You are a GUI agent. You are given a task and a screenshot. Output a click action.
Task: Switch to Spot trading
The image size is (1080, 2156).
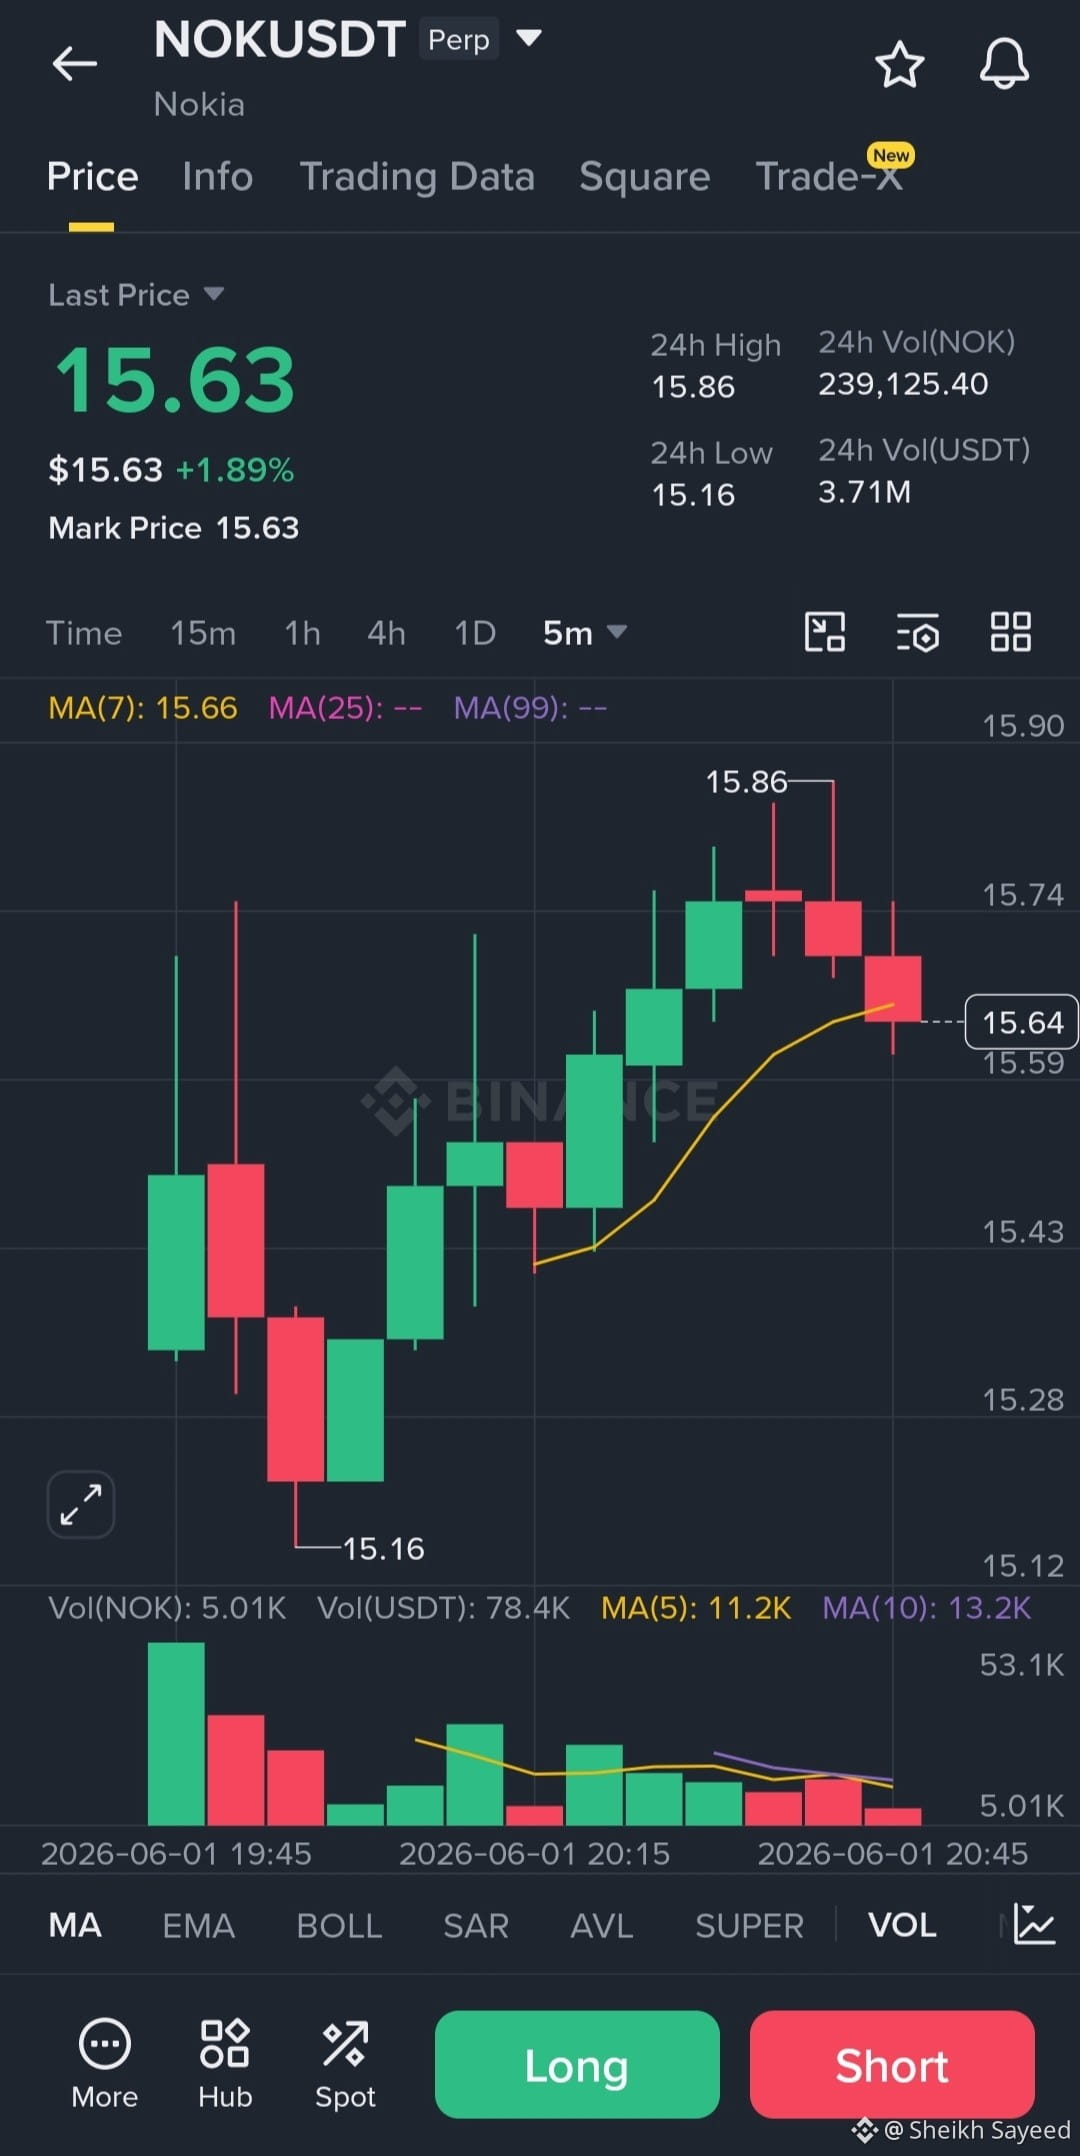[x=345, y=2063]
